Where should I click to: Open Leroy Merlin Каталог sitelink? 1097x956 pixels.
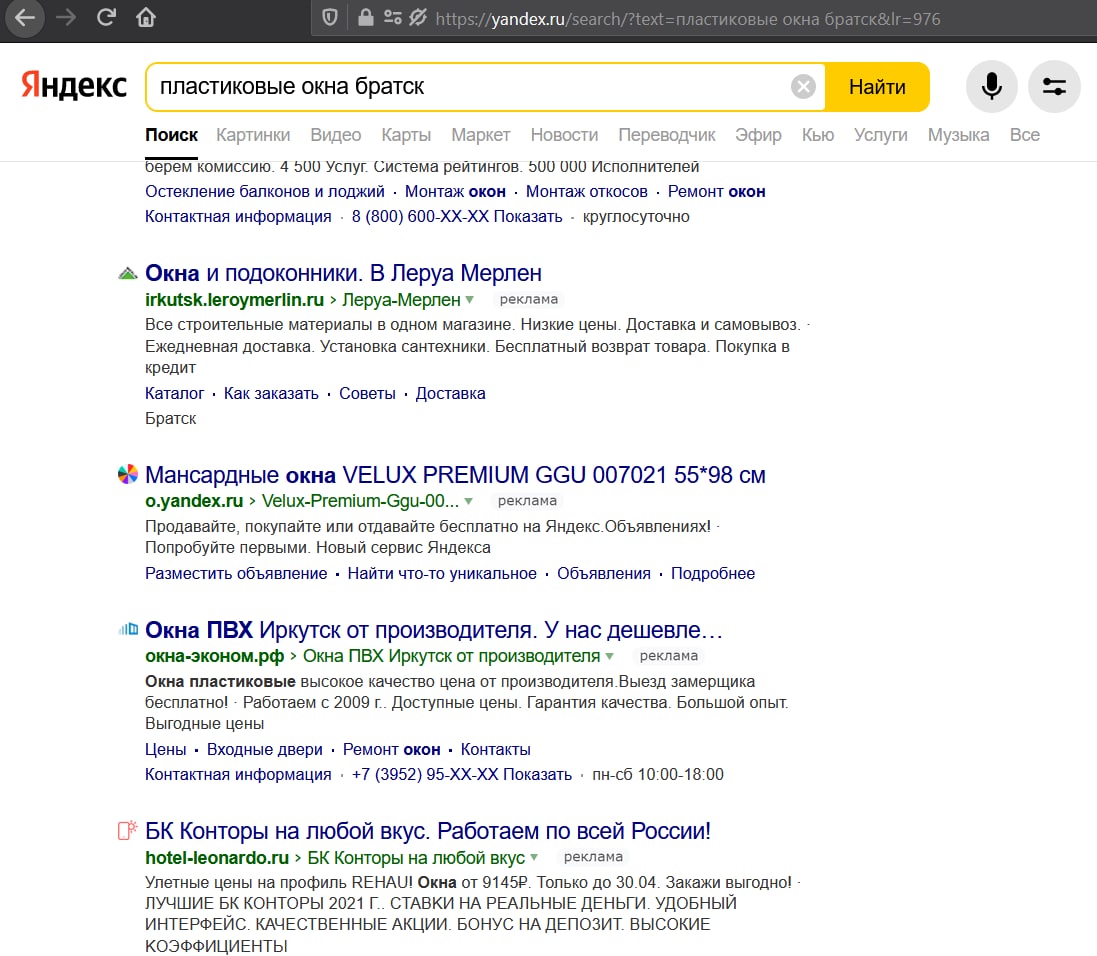click(174, 393)
